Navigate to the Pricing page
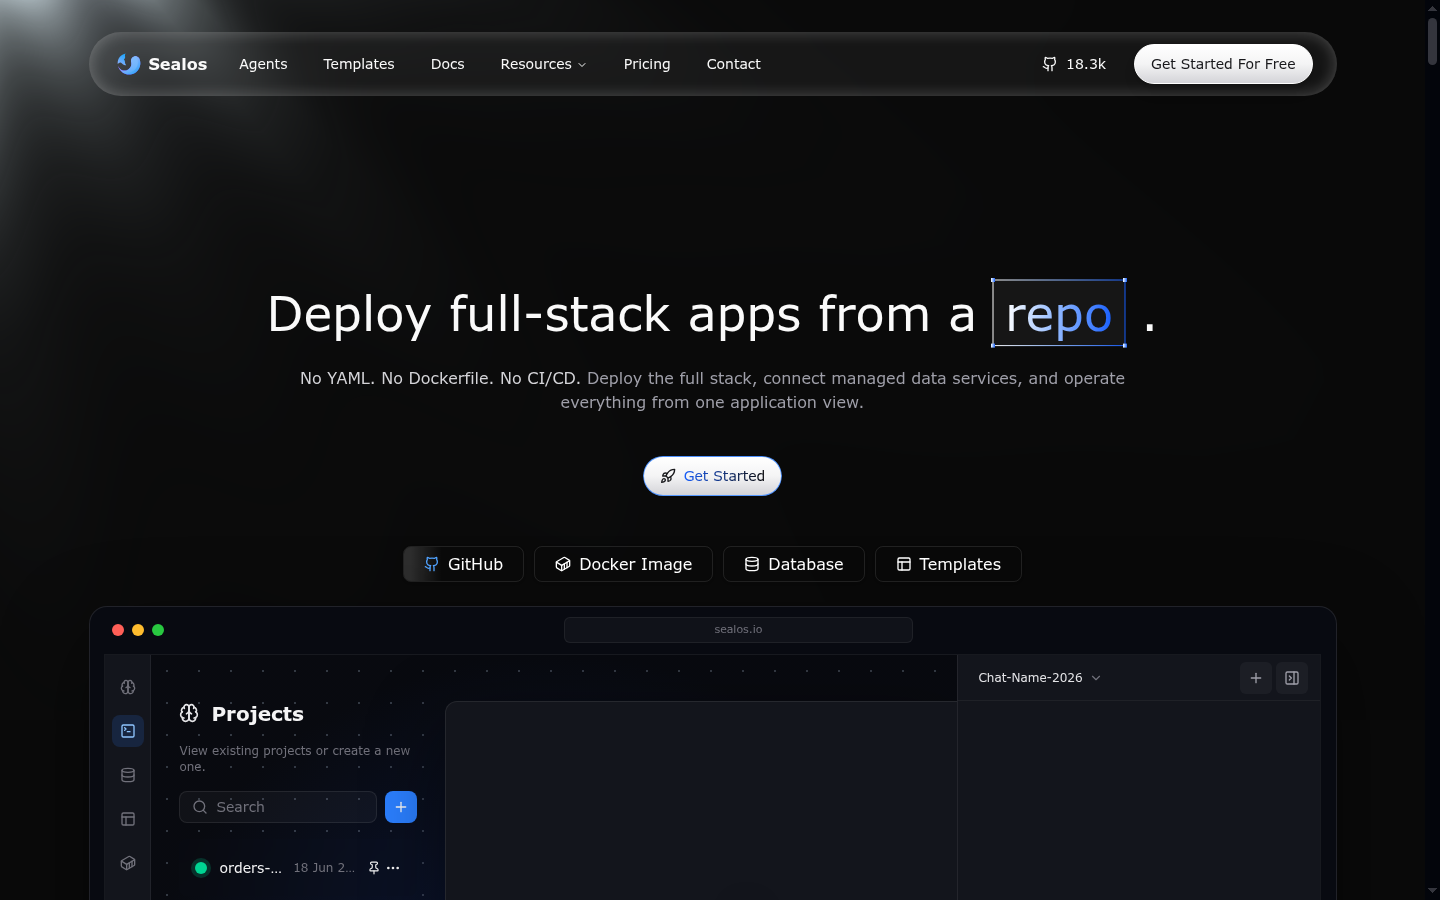The height and width of the screenshot is (900, 1440). pyautogui.click(x=647, y=64)
